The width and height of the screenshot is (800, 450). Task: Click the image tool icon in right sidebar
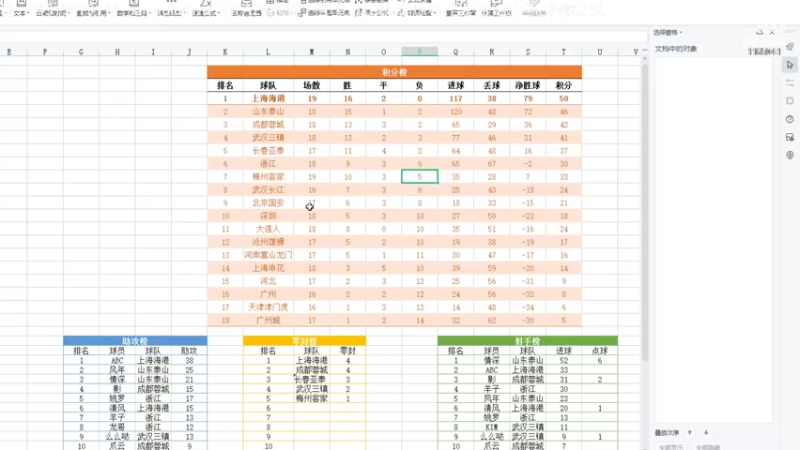[790, 137]
